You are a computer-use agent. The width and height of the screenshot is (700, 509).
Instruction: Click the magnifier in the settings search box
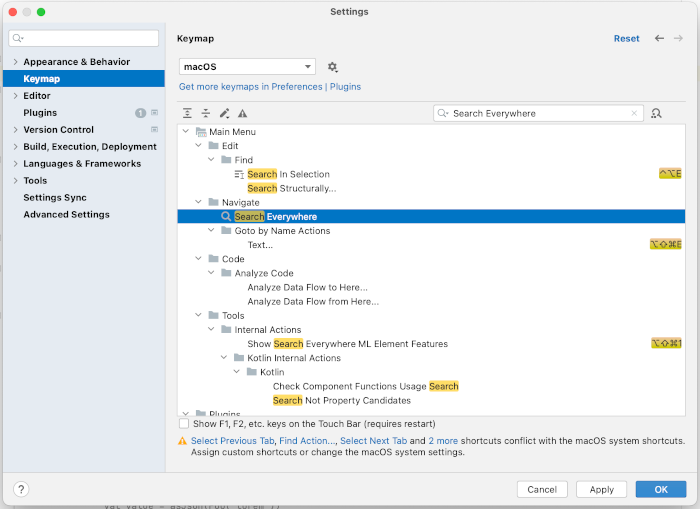click(18, 38)
